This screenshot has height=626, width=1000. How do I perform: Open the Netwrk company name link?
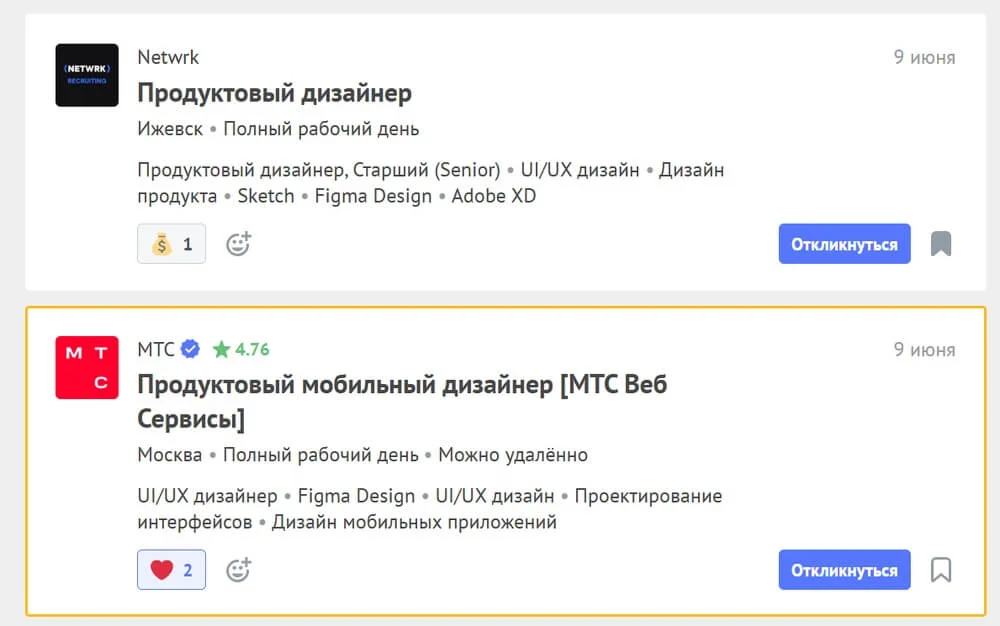[x=168, y=57]
